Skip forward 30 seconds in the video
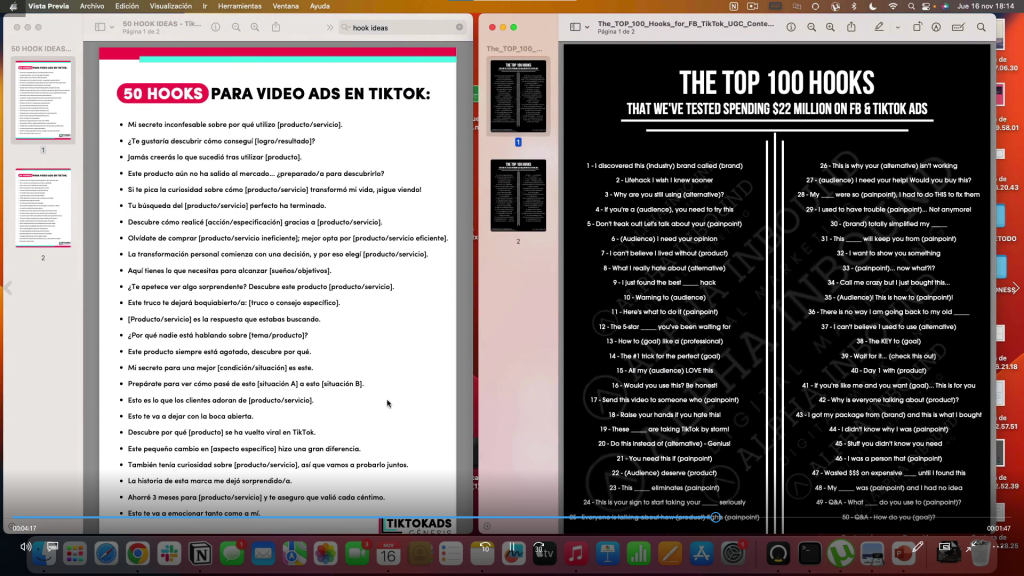Image resolution: width=1024 pixels, height=576 pixels. pos(539,547)
